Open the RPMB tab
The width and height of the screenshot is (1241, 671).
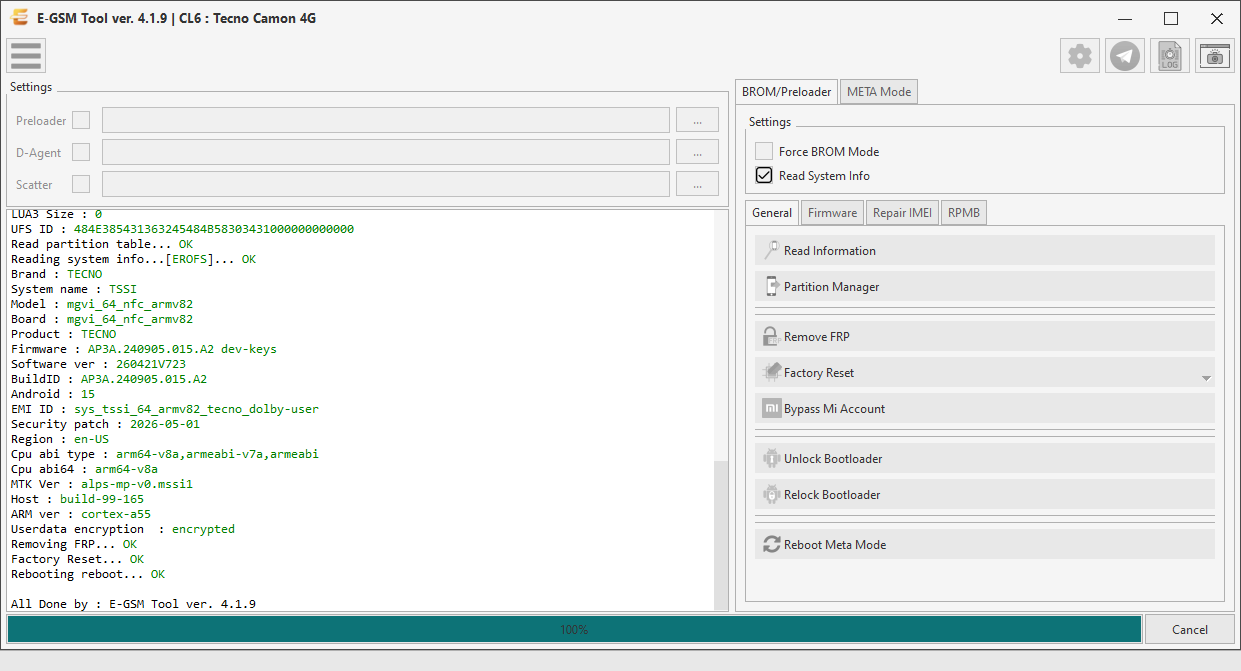coord(964,212)
